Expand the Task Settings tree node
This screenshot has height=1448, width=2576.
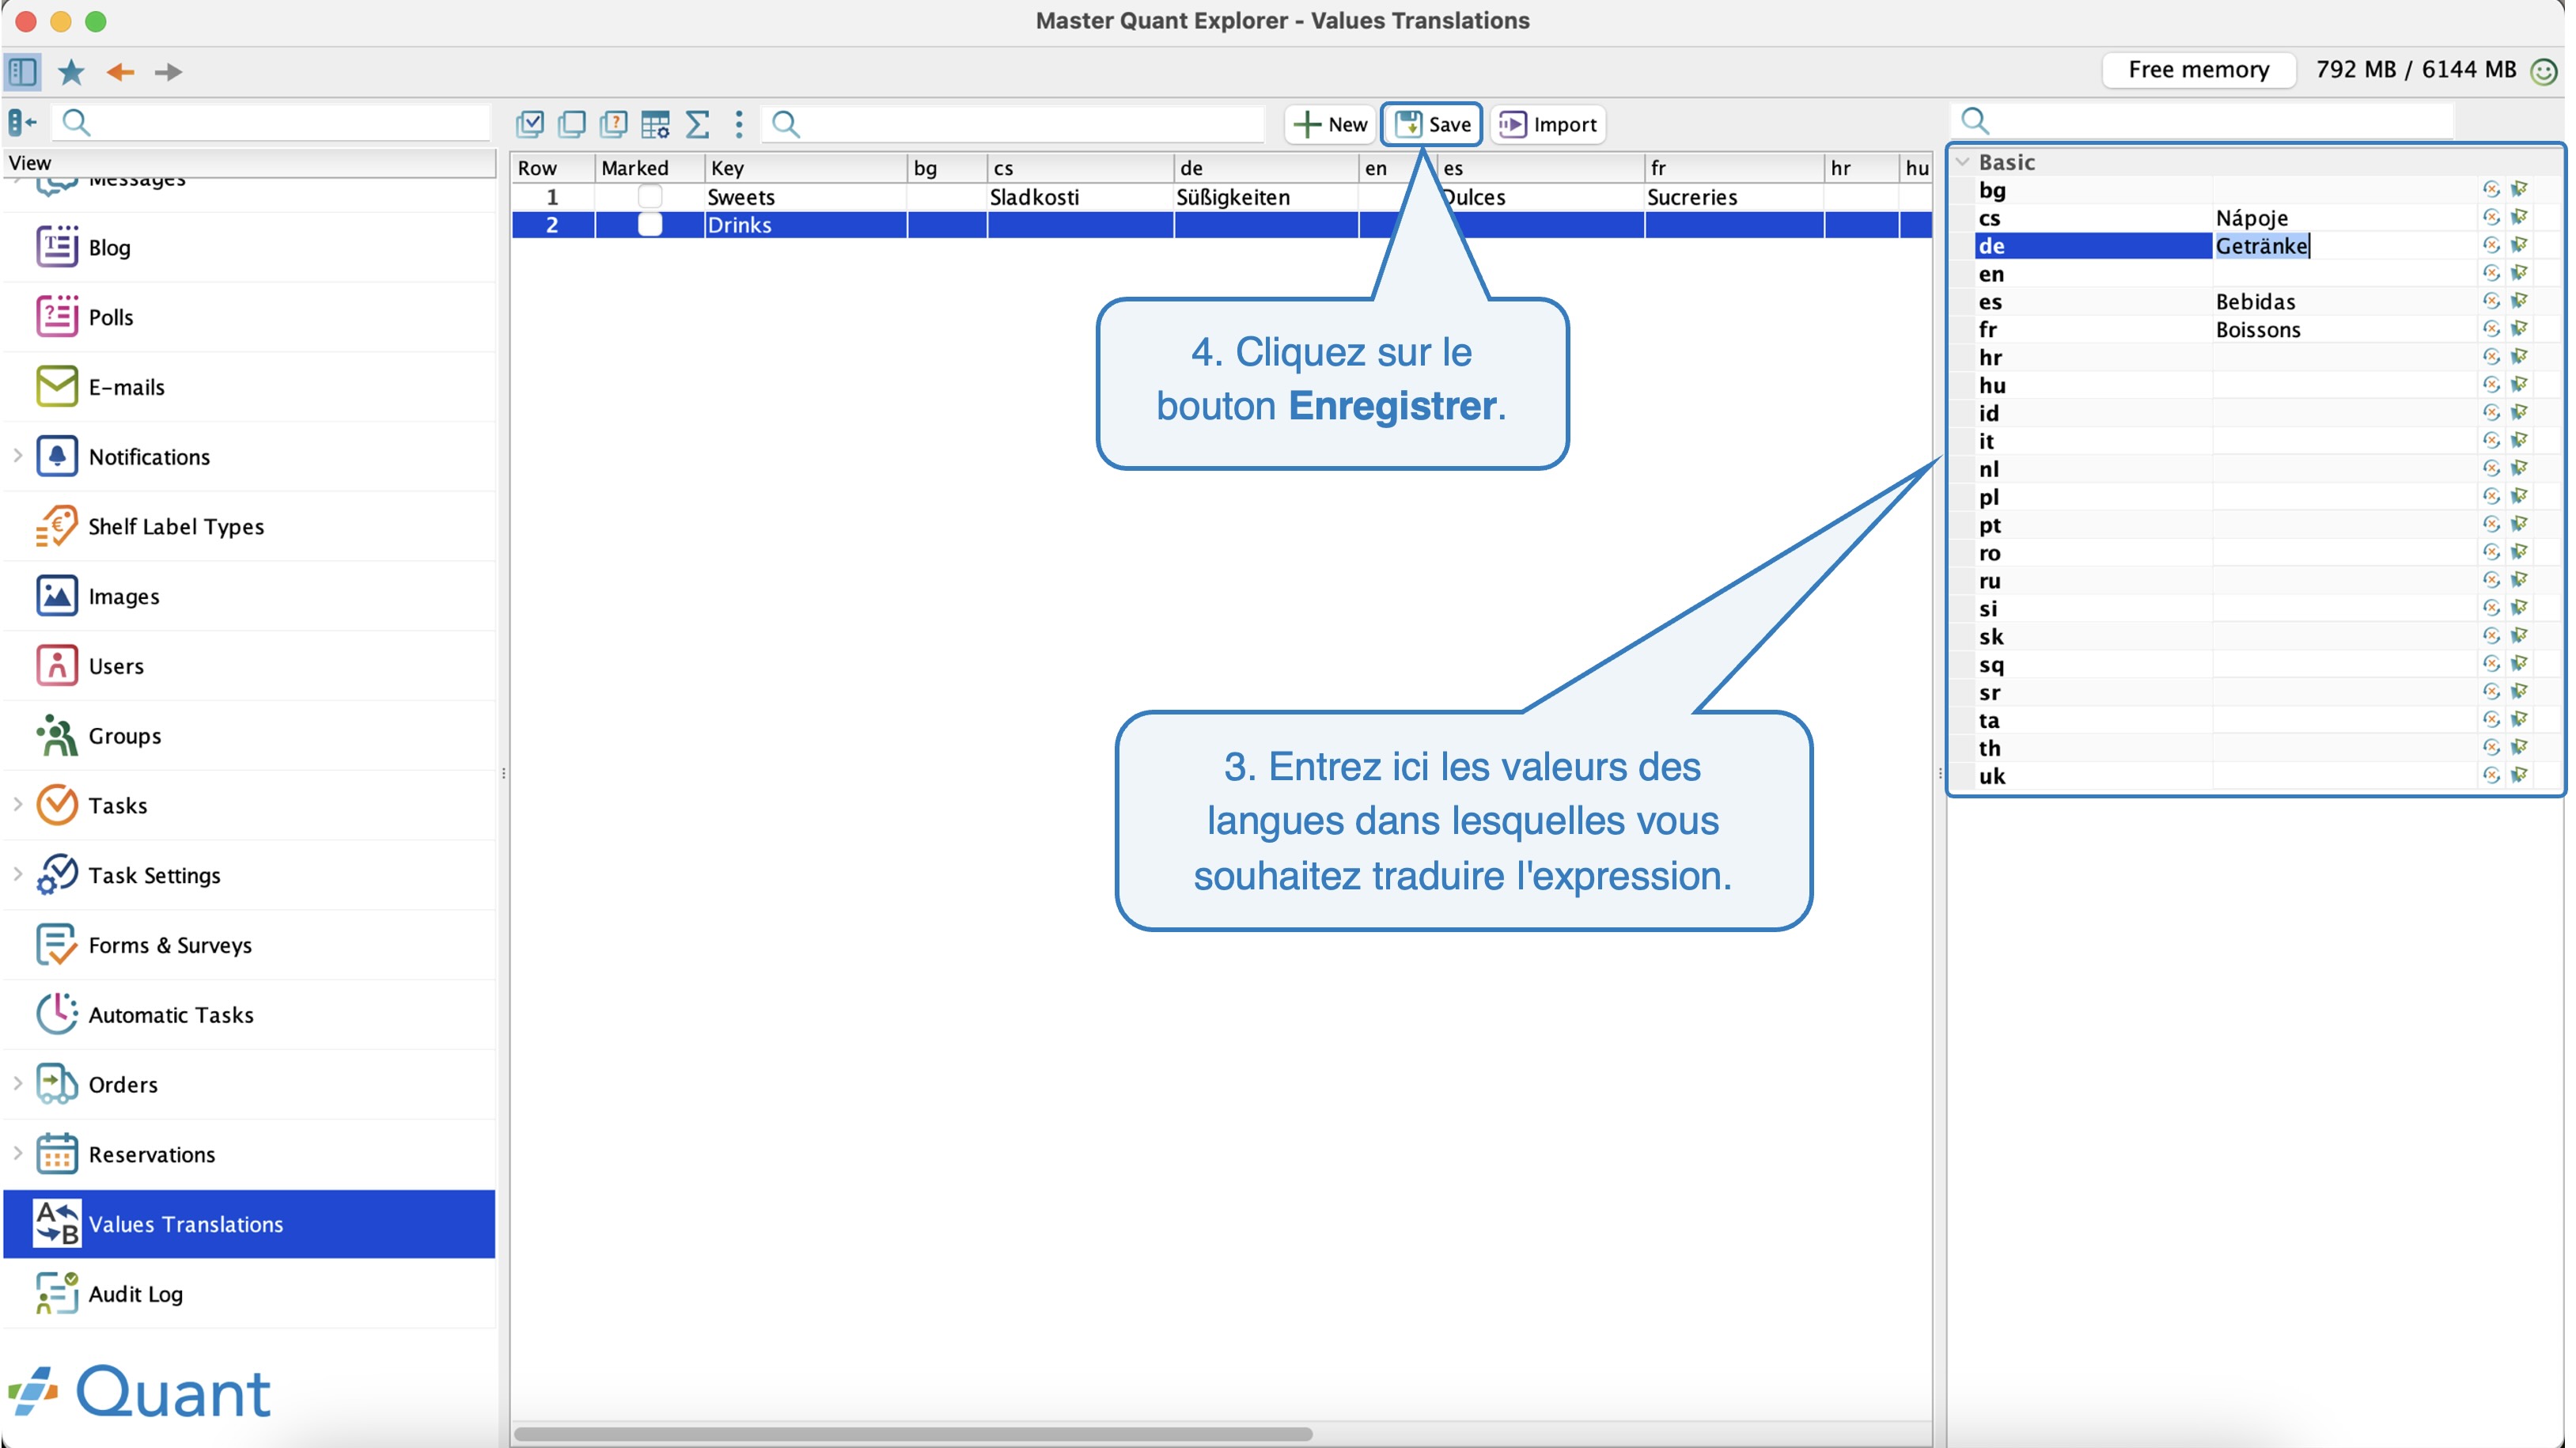17,875
